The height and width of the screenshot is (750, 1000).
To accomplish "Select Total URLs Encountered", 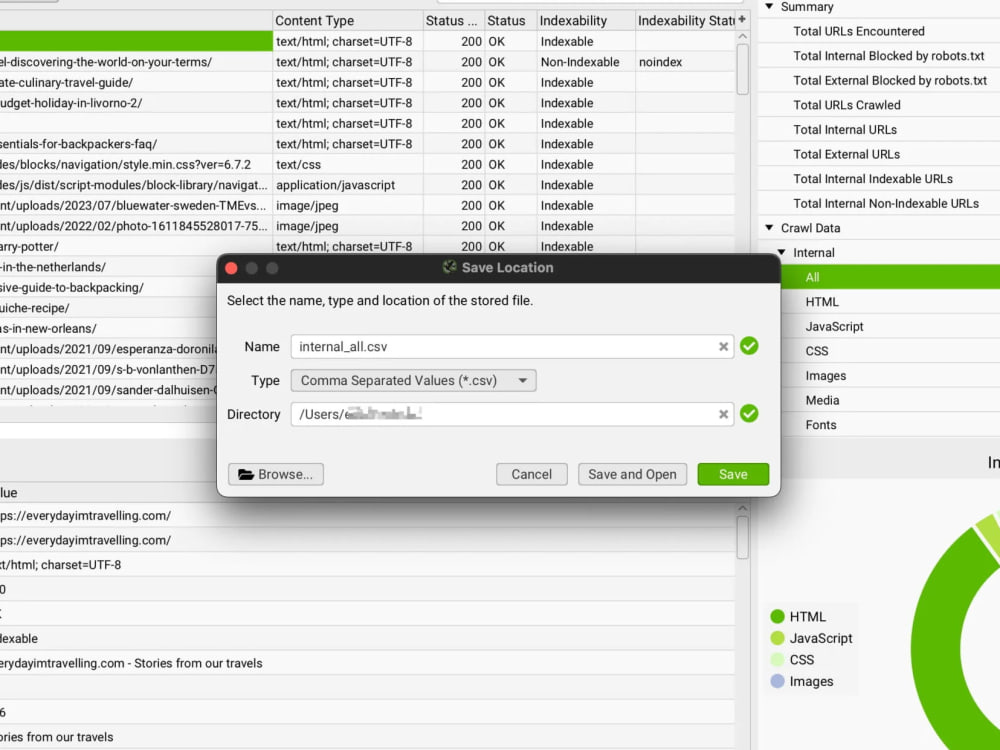I will click(x=858, y=31).
